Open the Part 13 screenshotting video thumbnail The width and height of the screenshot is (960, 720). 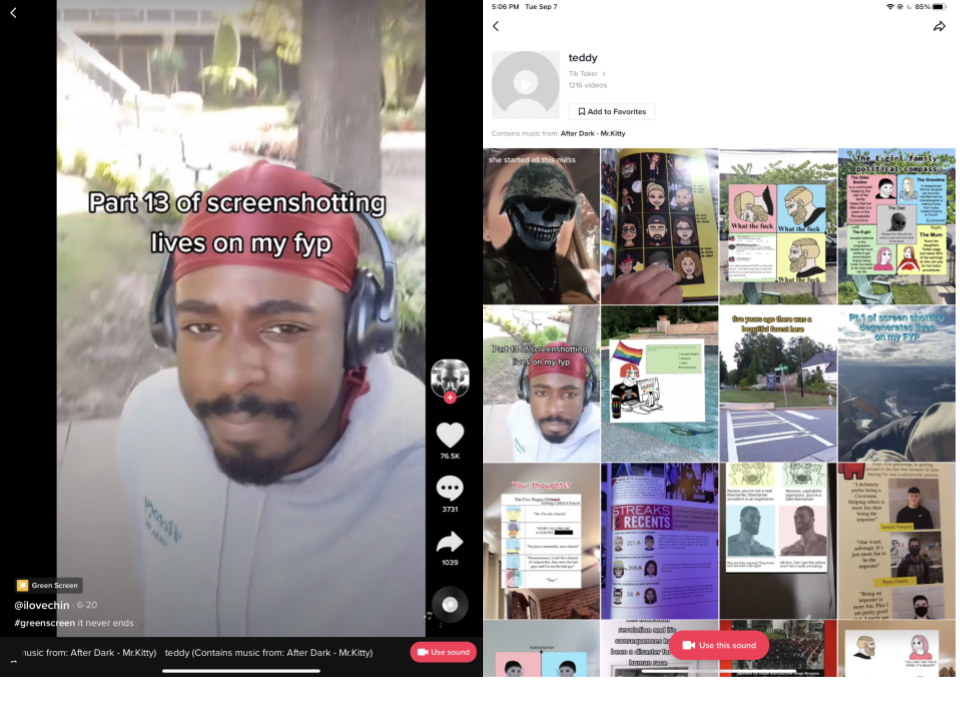click(541, 383)
